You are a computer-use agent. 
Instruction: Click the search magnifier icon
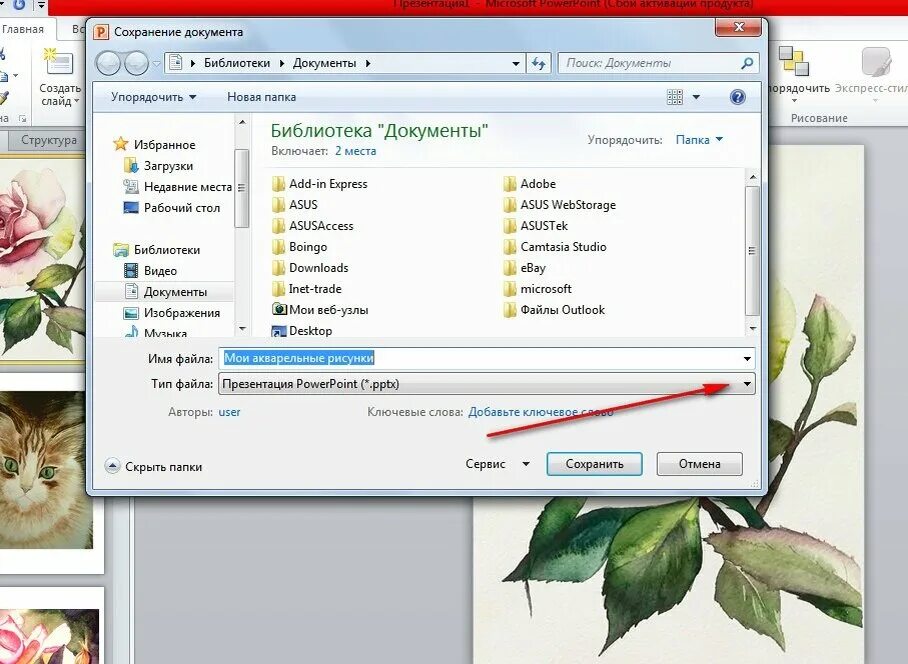pyautogui.click(x=747, y=63)
